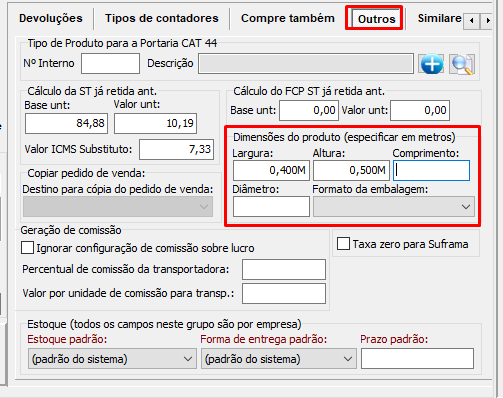Click the left tab scroll arrow
Image resolution: width=503 pixels, height=398 pixels.
pos(472,21)
